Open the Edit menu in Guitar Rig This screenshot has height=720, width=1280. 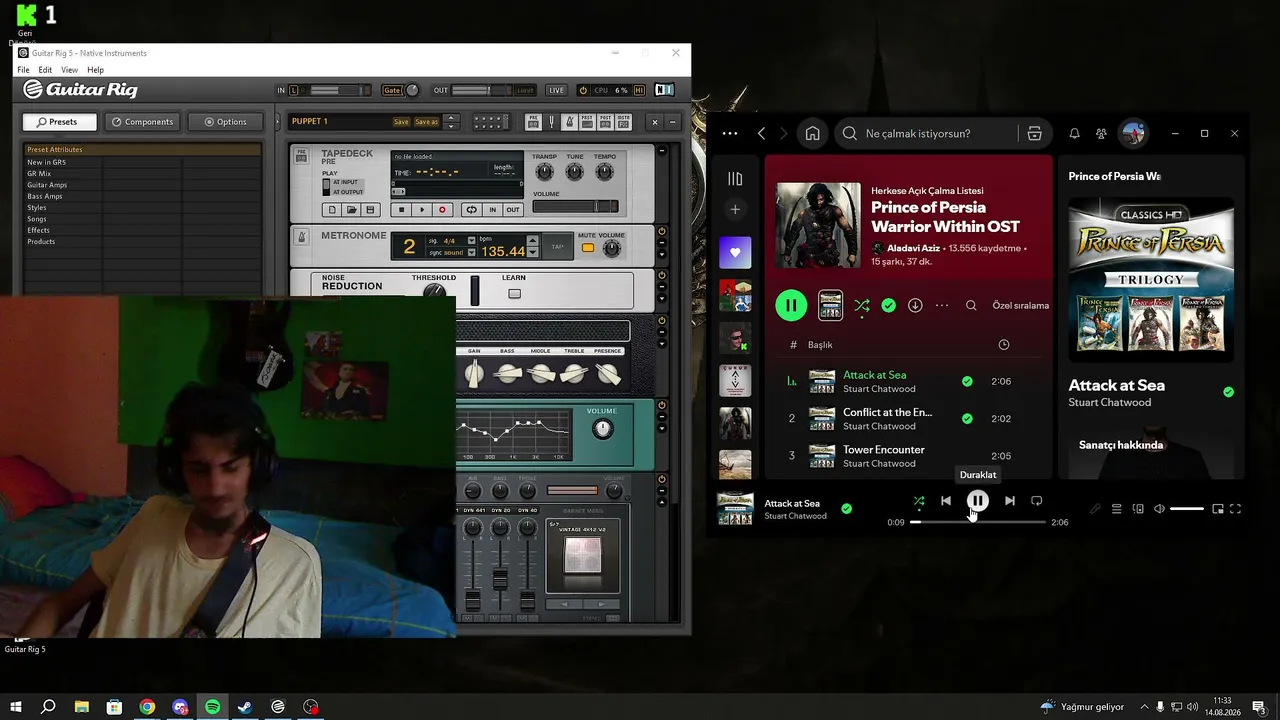[x=45, y=70]
